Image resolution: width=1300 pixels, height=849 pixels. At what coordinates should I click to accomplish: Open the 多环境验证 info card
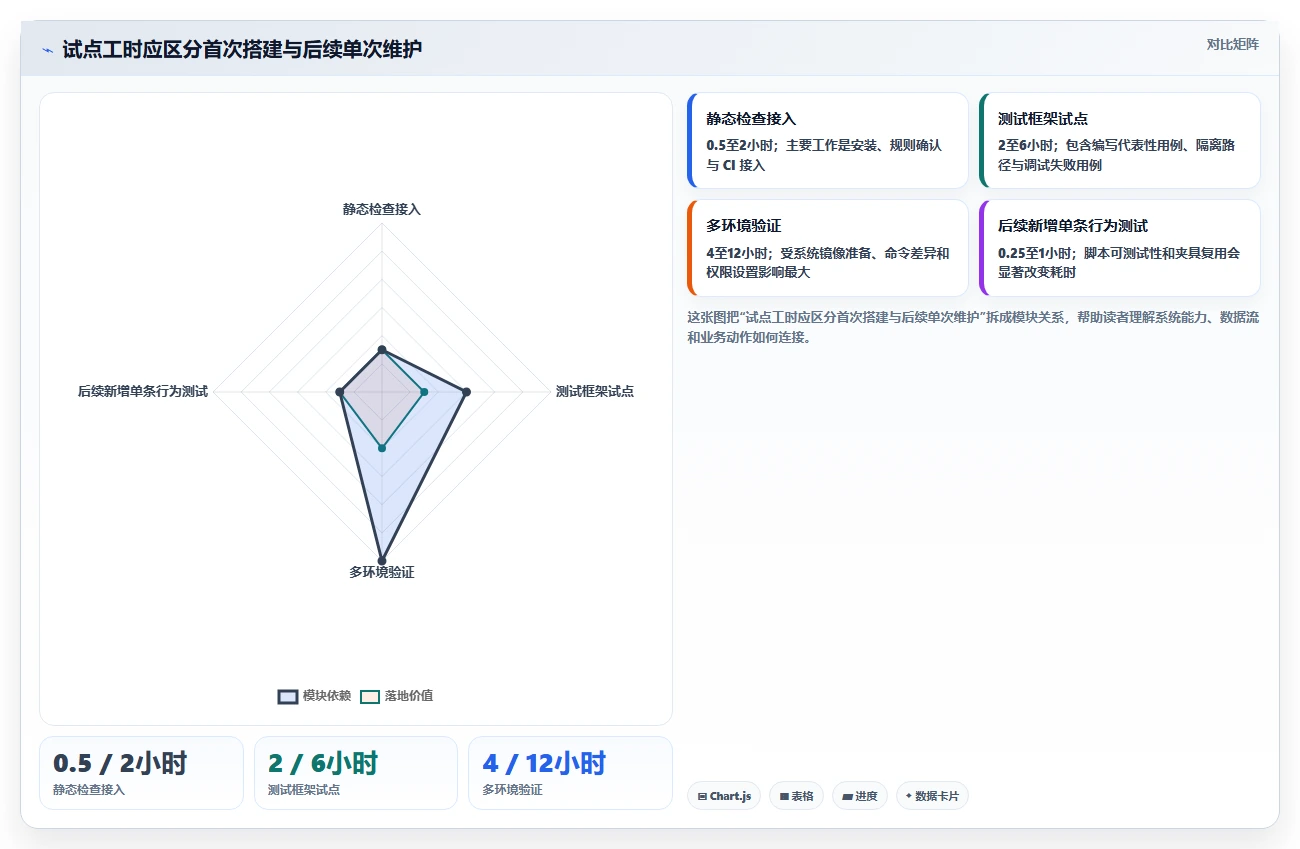tap(828, 248)
